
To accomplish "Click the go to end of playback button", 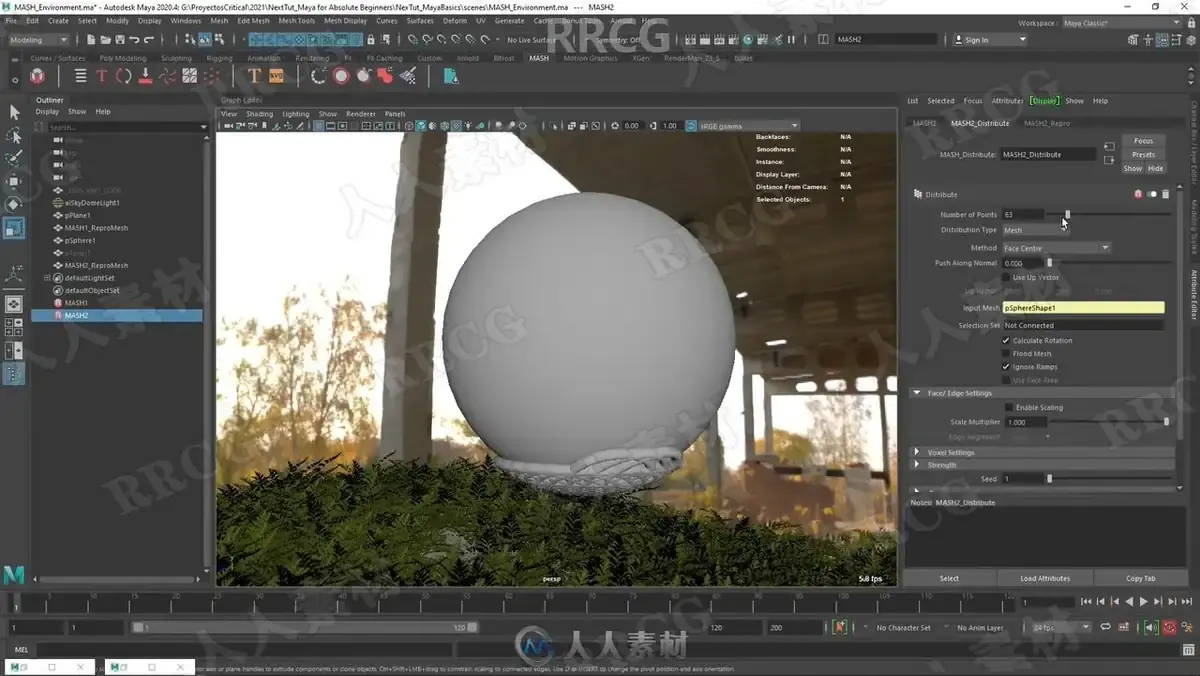I will click(1186, 602).
